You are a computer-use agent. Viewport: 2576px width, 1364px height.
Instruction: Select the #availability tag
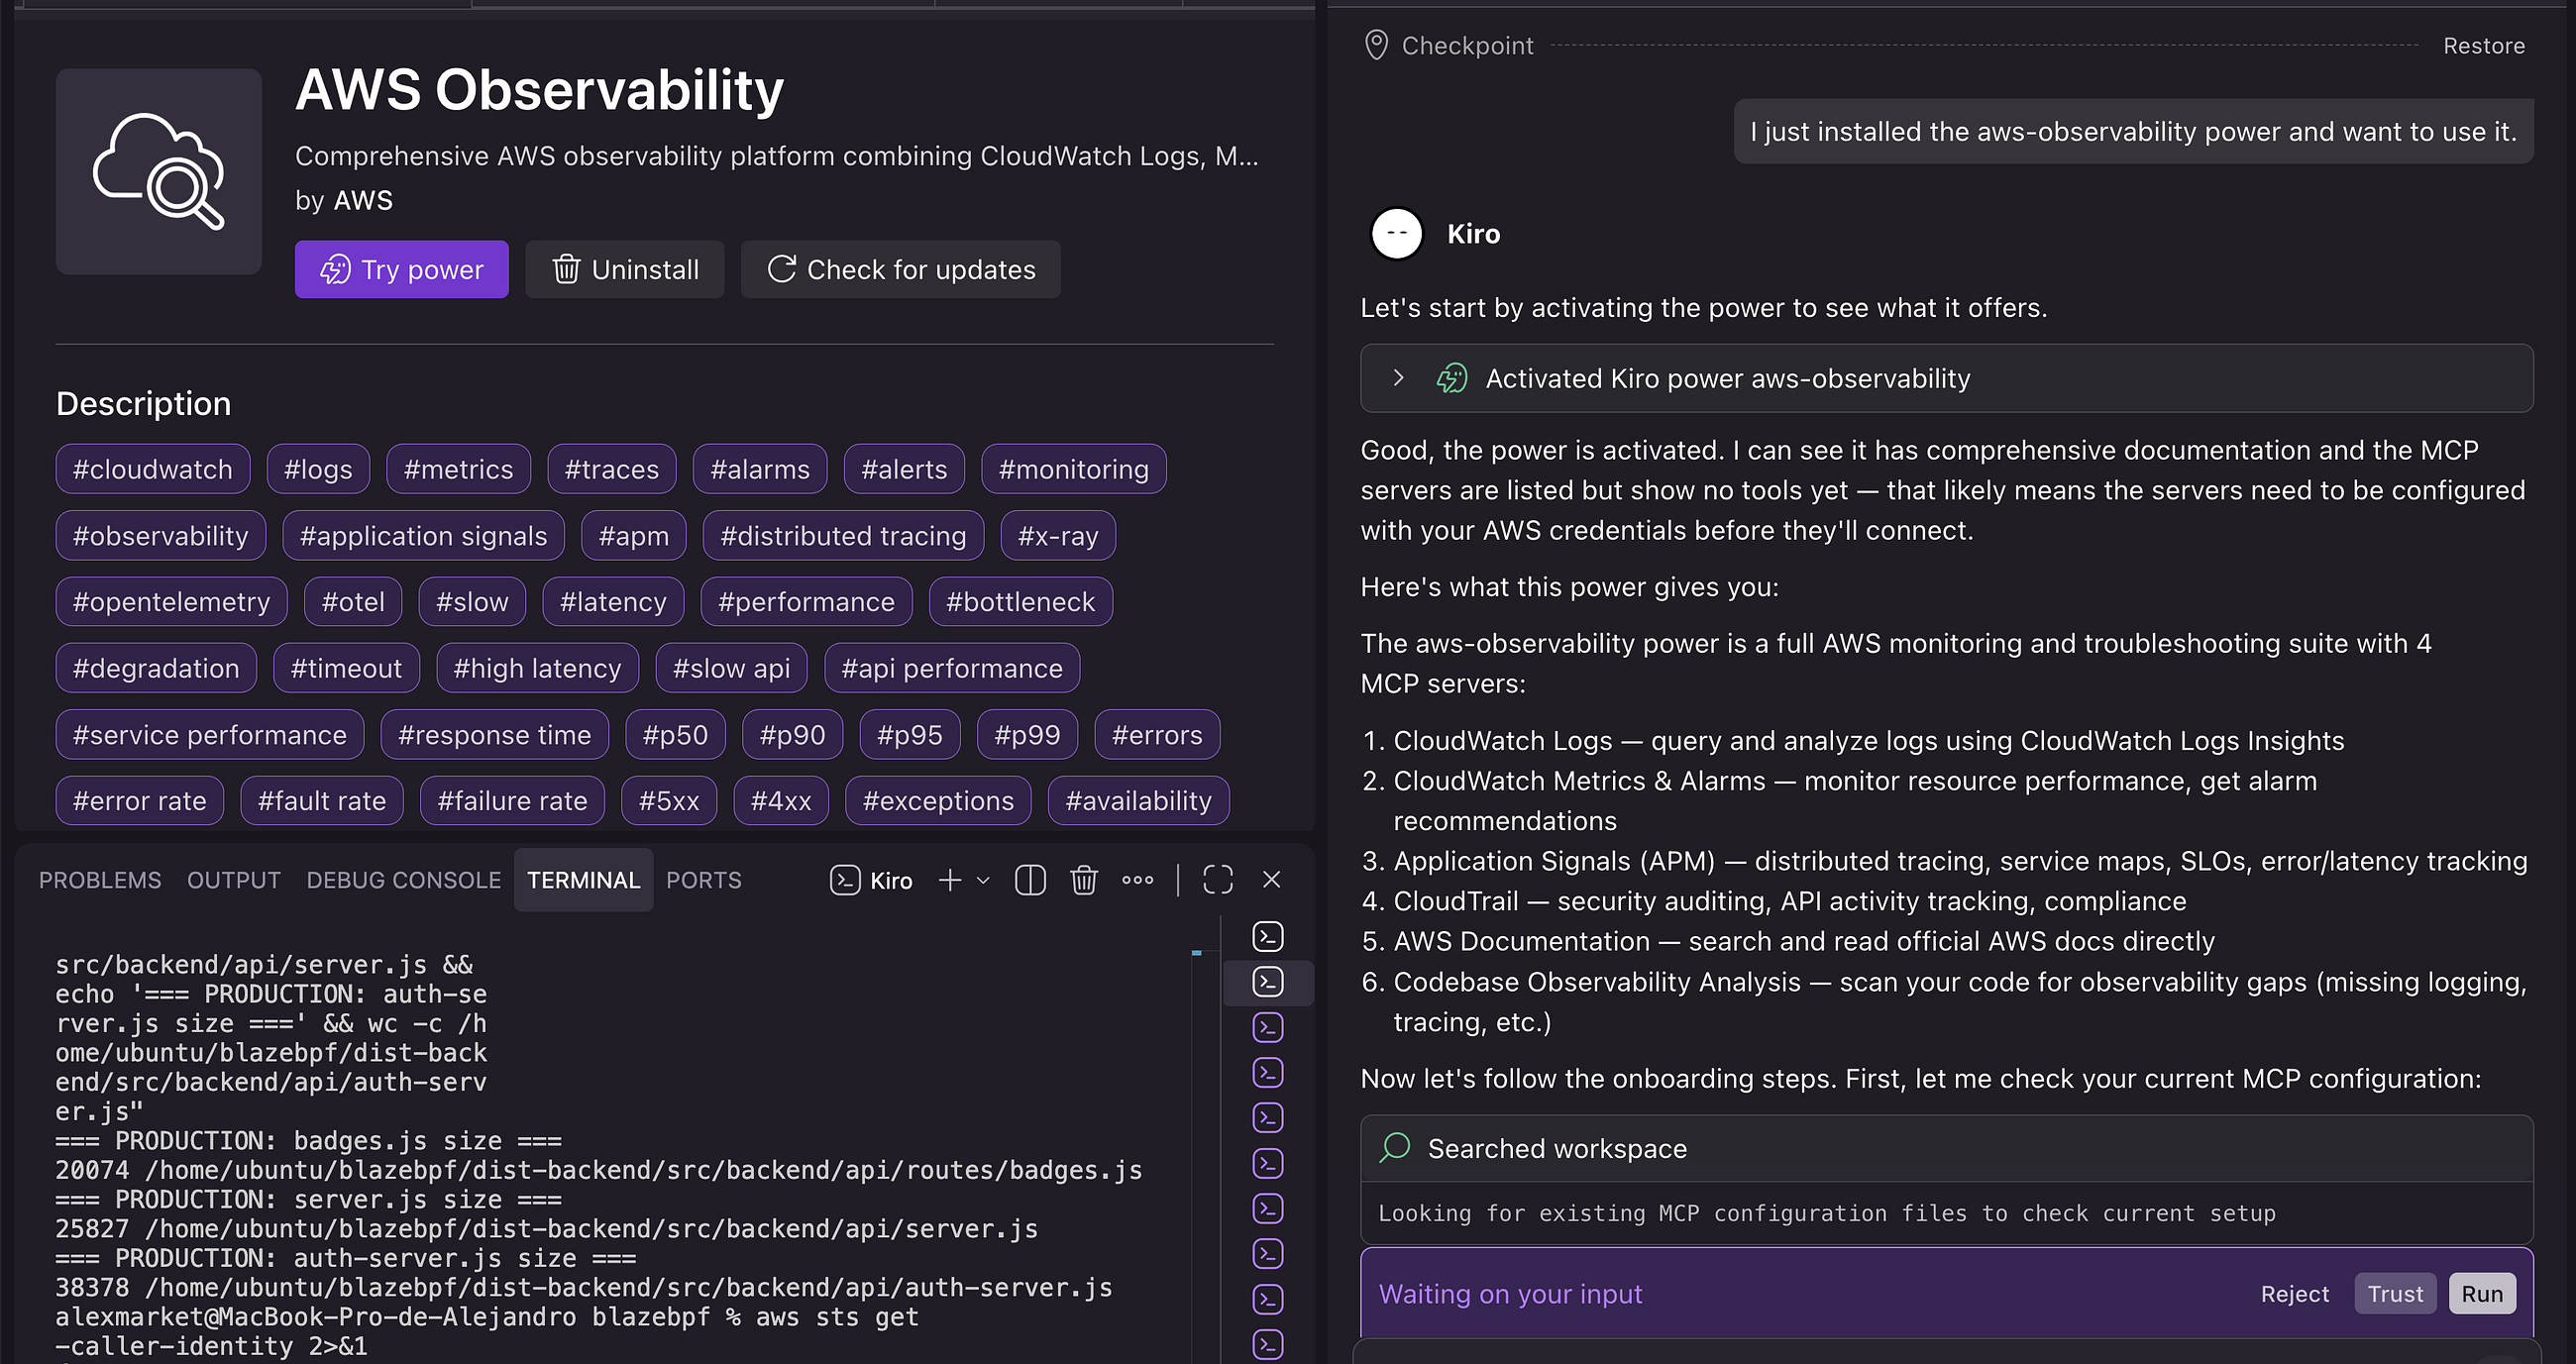coord(1138,801)
